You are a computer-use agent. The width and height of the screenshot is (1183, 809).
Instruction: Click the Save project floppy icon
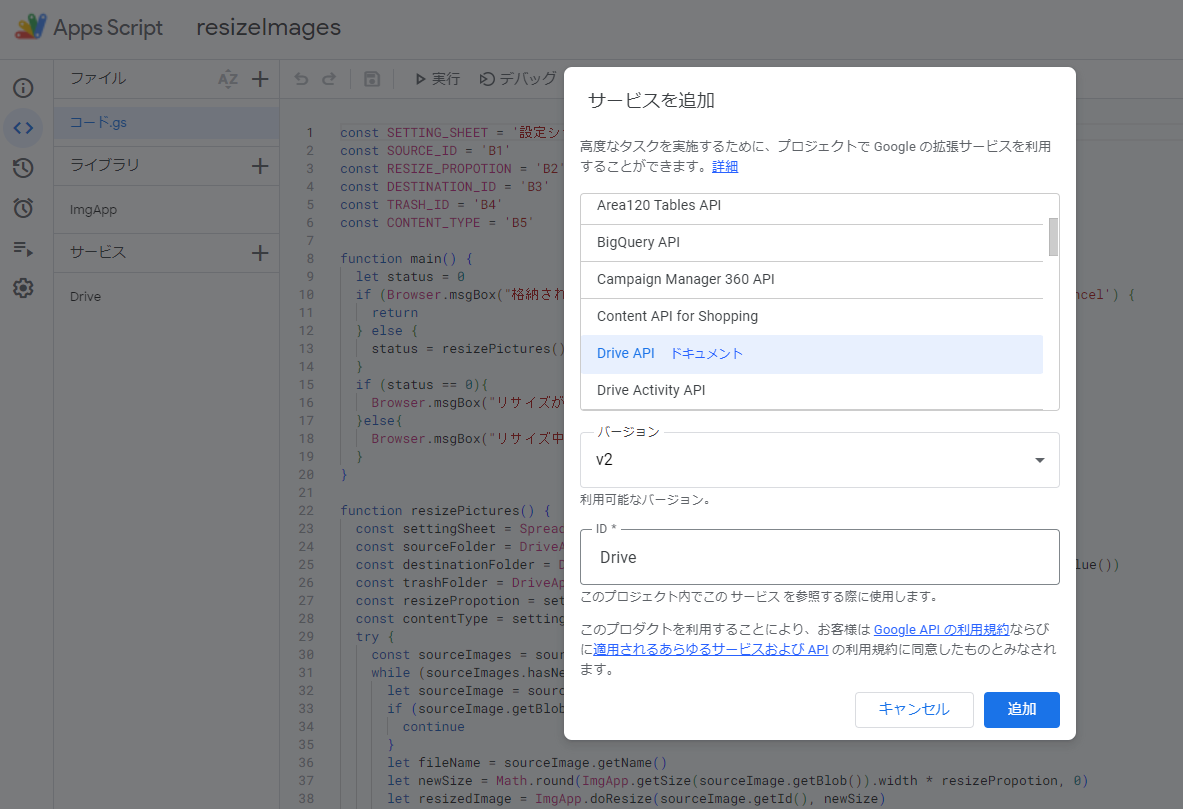[x=372, y=78]
